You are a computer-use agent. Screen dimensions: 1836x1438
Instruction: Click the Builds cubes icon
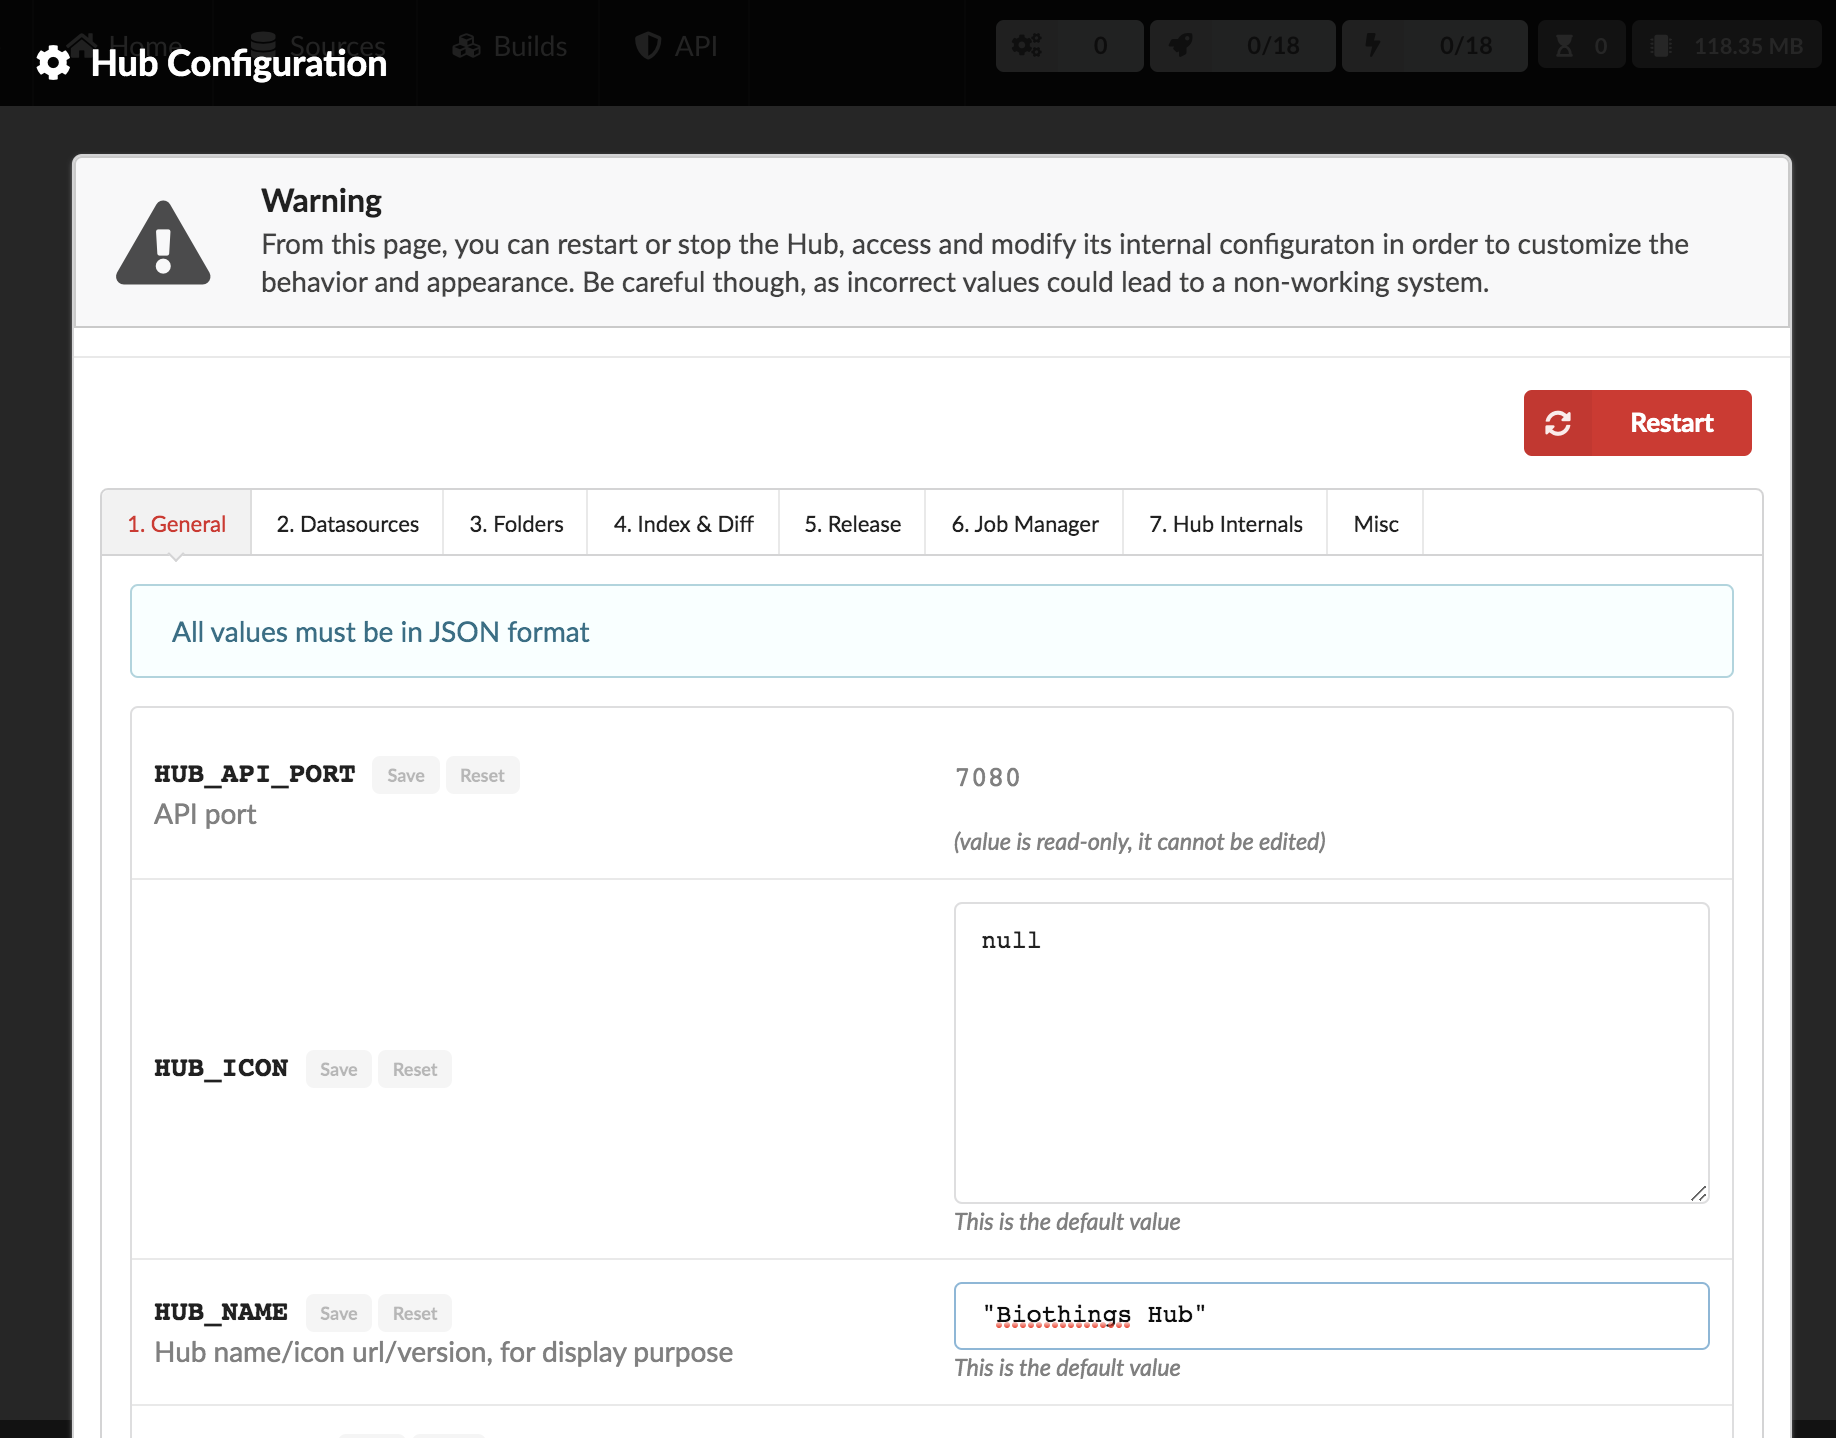[x=466, y=46]
